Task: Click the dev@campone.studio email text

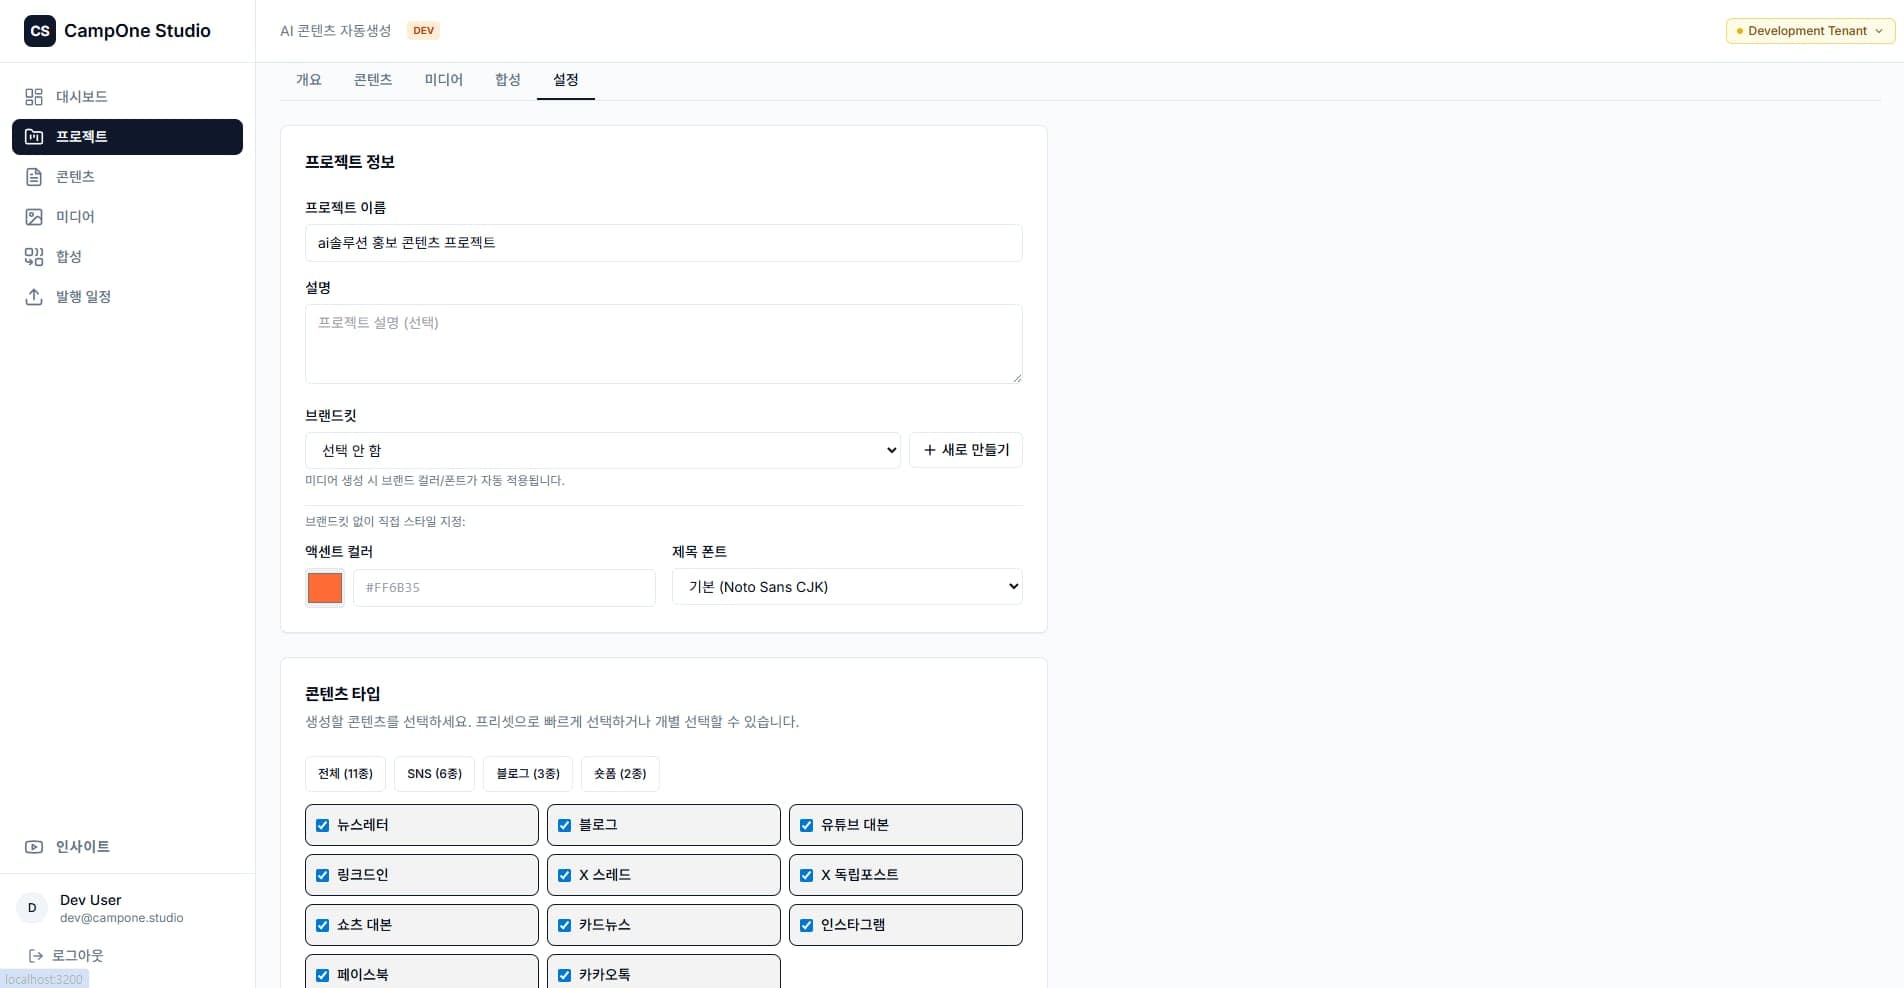Action: pos(122,918)
